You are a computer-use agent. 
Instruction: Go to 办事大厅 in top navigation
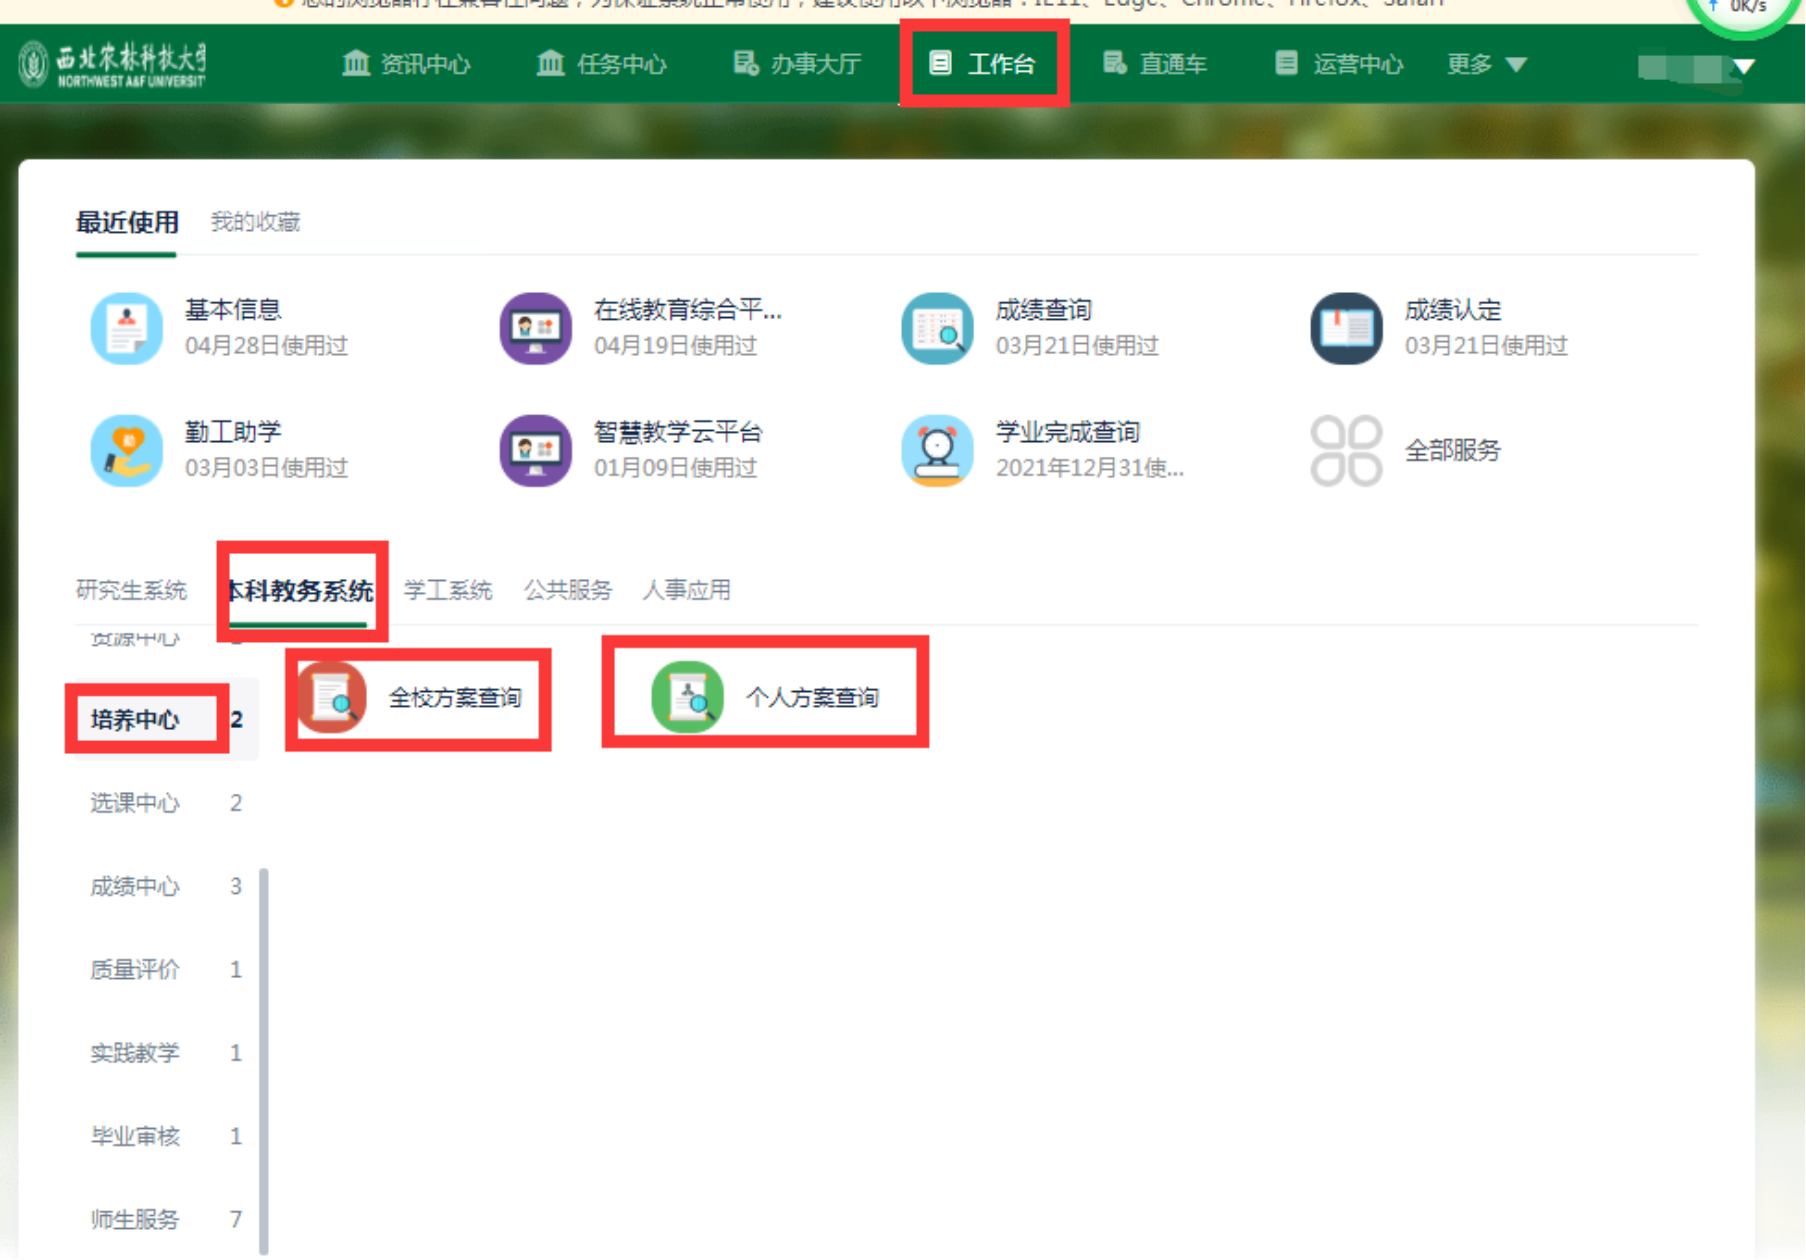point(797,64)
